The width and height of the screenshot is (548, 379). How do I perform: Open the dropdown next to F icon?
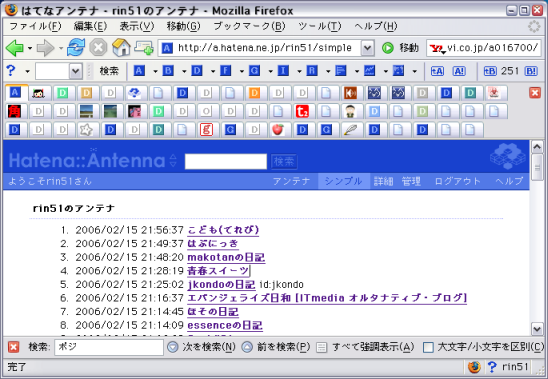pos(241,71)
